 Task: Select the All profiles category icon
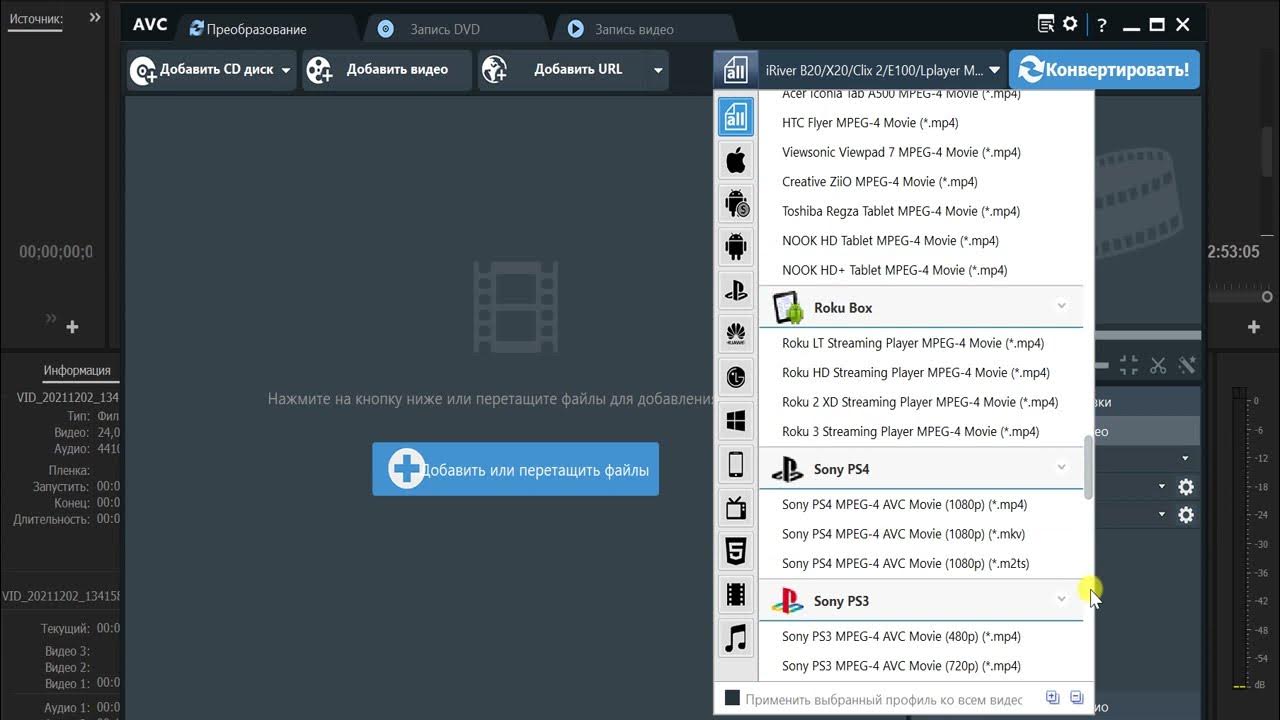point(736,118)
